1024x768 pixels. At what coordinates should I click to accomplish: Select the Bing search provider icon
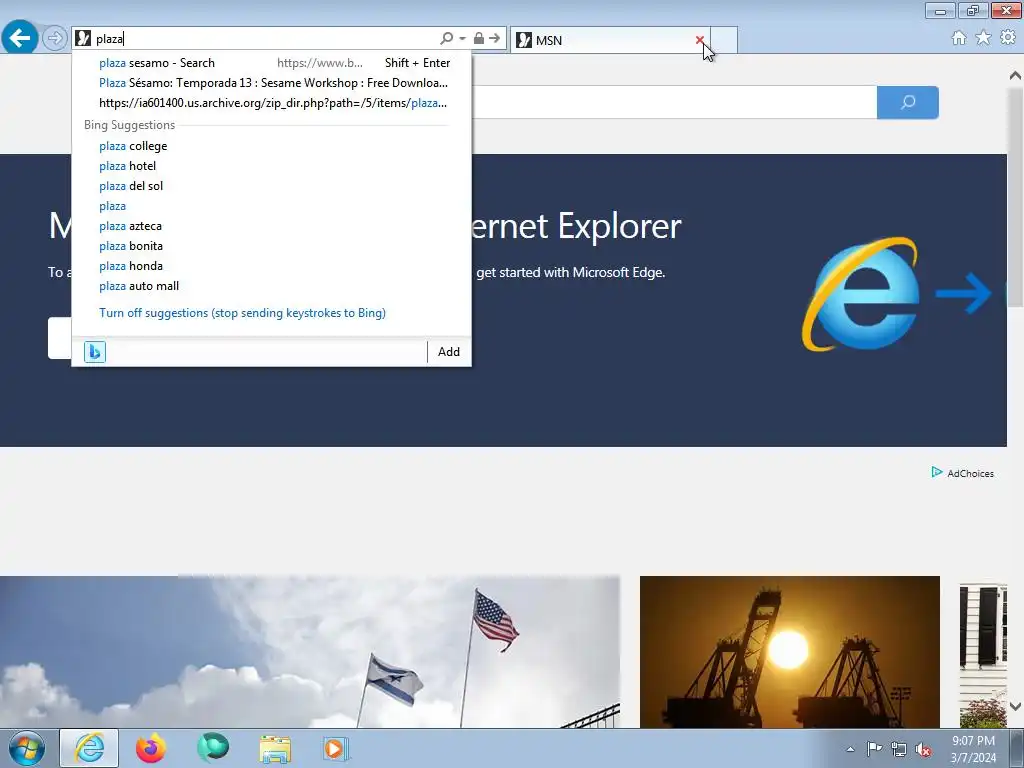click(95, 352)
